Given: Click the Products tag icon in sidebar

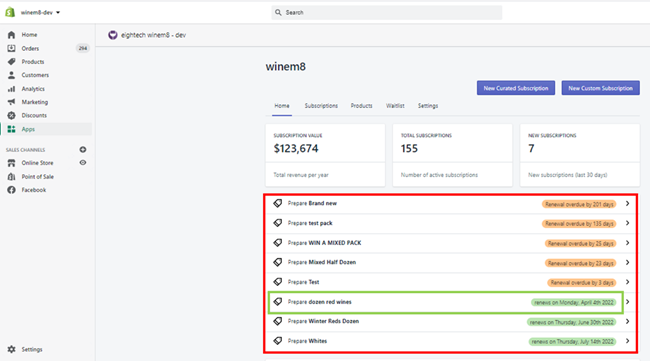Looking at the screenshot, I should [11, 62].
